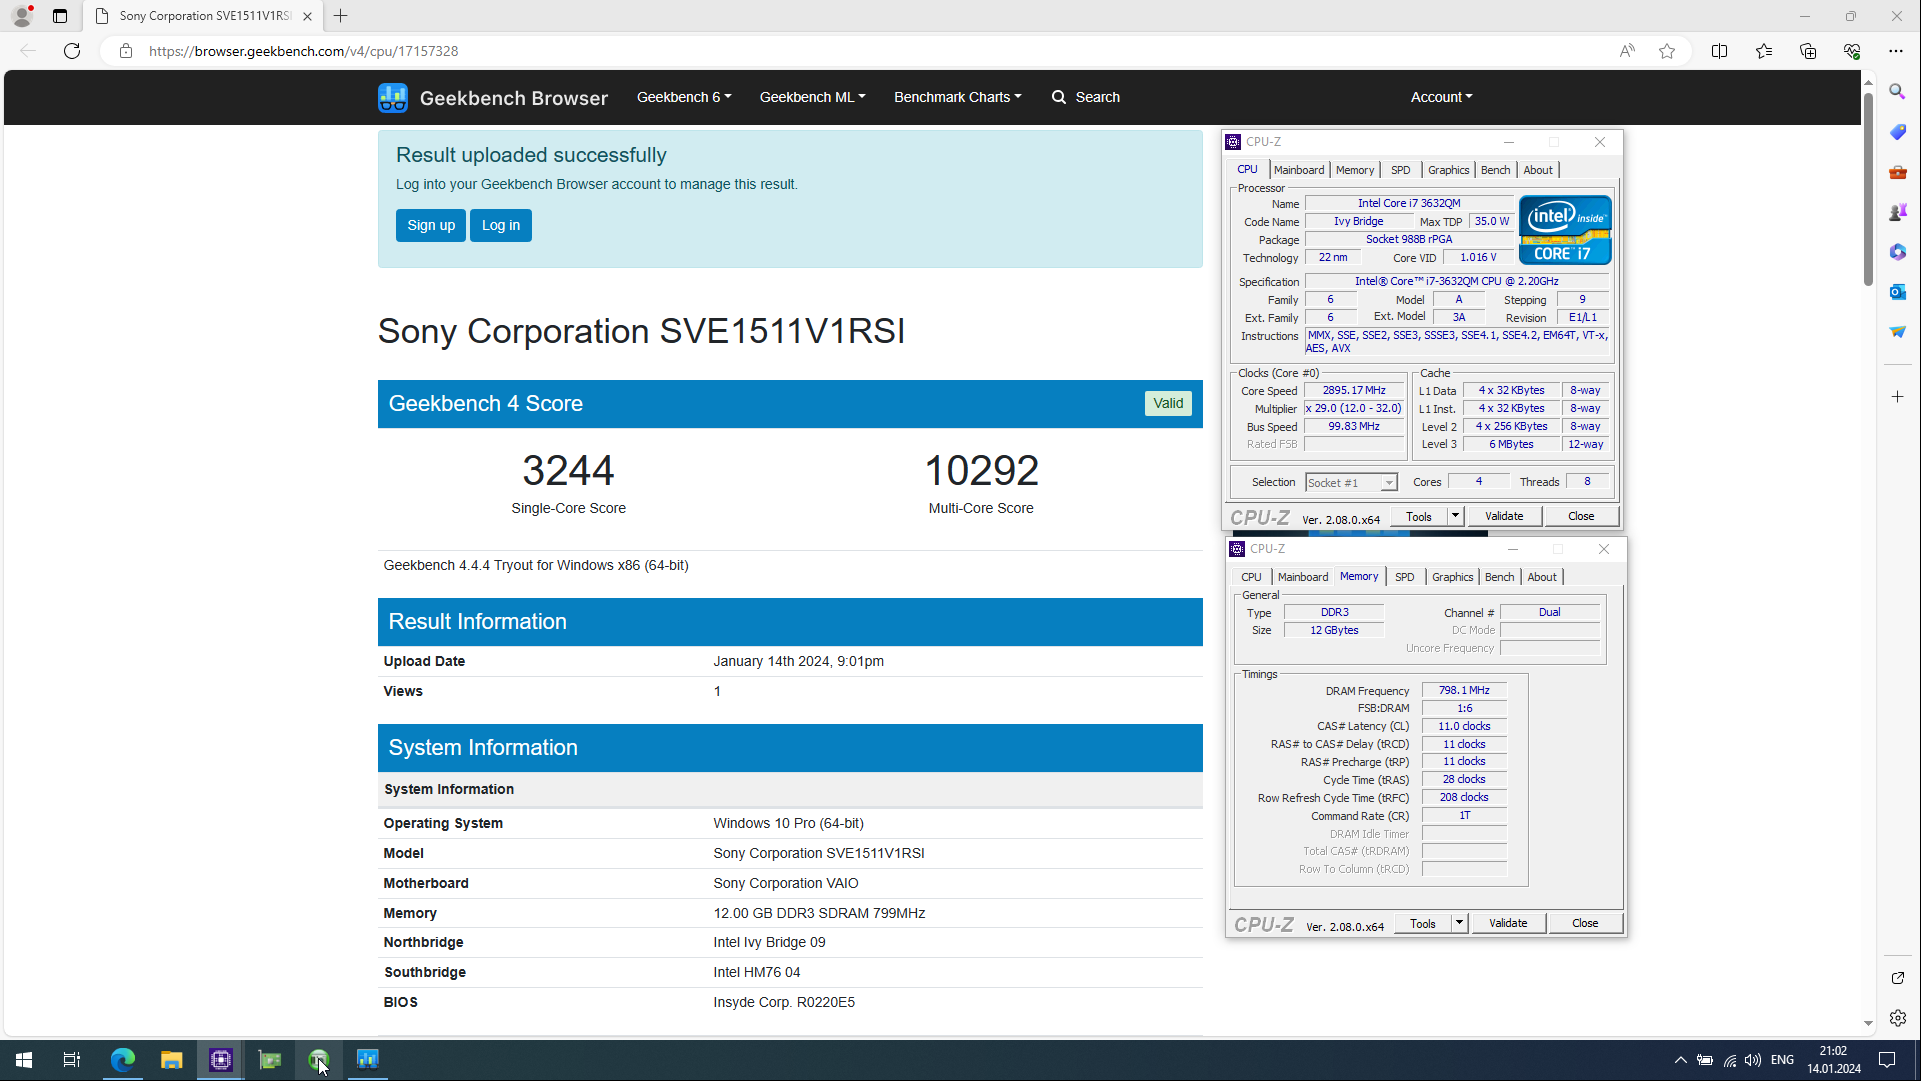The width and height of the screenshot is (1921, 1081).
Task: Open Edge sidebar settings gear
Action: 1898,1018
